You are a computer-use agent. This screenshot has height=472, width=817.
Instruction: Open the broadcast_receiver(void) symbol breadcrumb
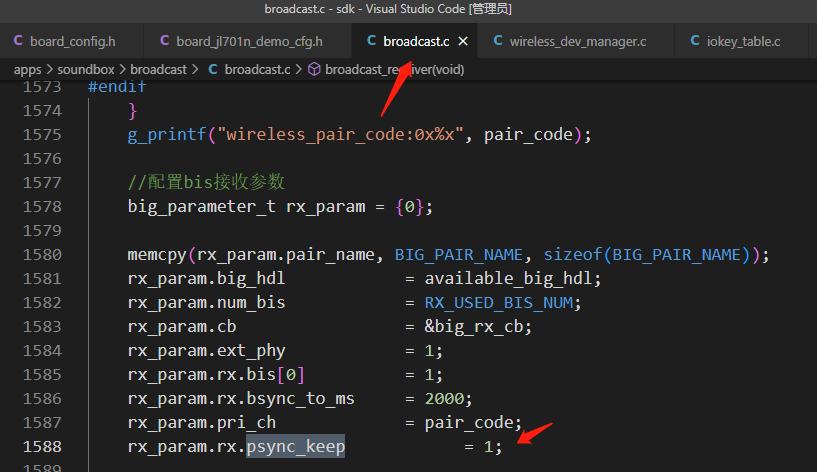click(x=394, y=69)
